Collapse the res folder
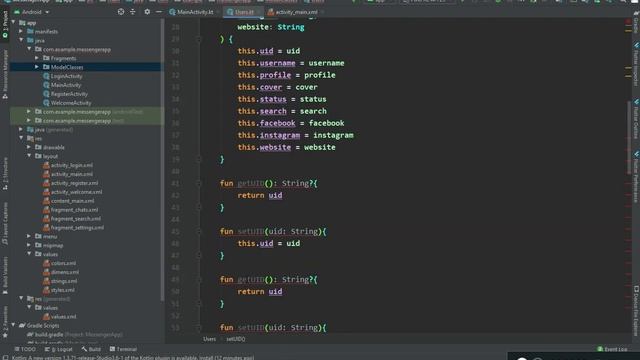The image size is (640, 360). pyautogui.click(x=21, y=138)
